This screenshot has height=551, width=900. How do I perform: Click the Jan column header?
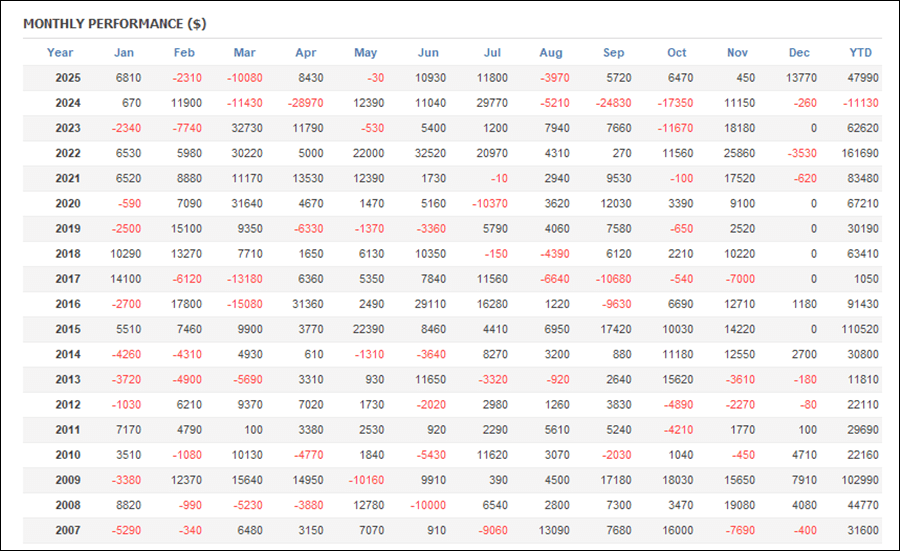point(124,53)
